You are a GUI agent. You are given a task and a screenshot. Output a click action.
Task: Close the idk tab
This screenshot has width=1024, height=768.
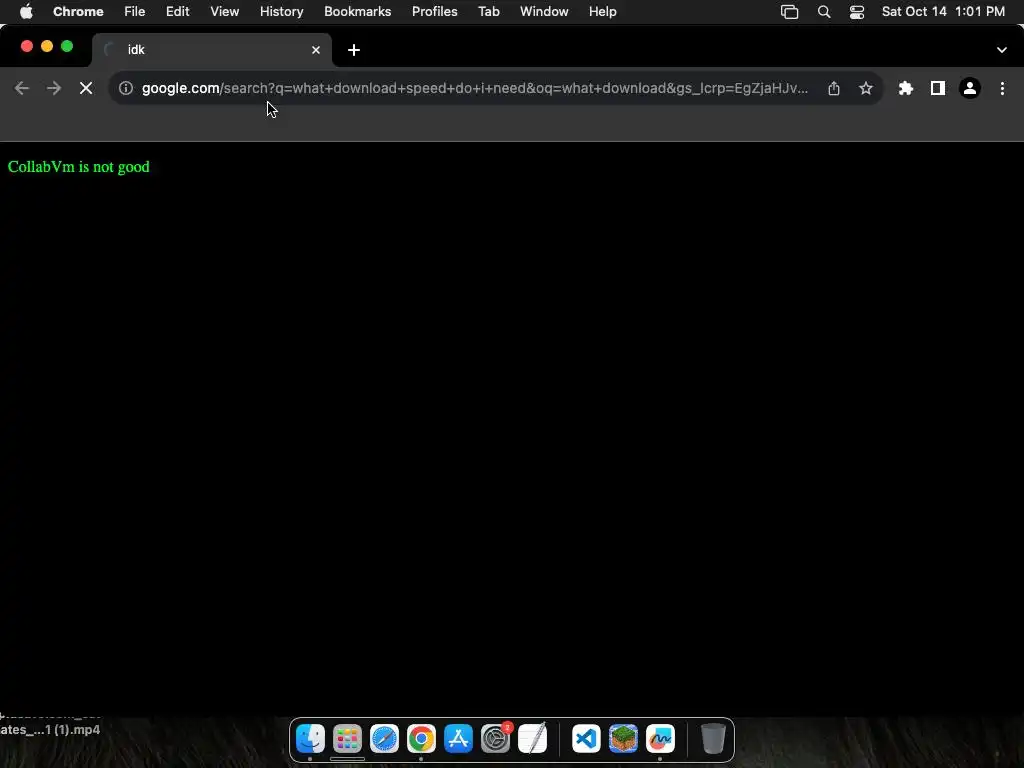[x=316, y=50]
